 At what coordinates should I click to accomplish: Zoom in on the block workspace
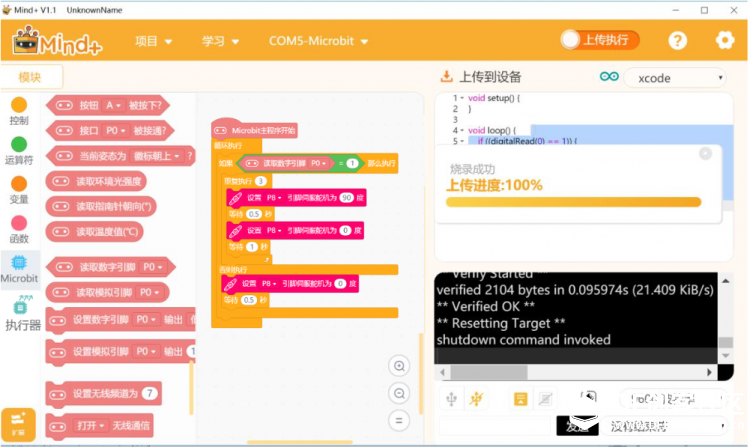(399, 366)
